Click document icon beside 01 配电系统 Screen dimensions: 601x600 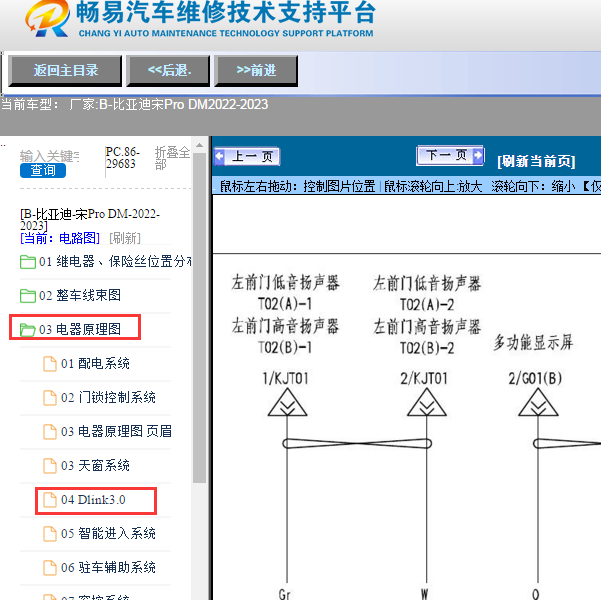(x=50, y=363)
